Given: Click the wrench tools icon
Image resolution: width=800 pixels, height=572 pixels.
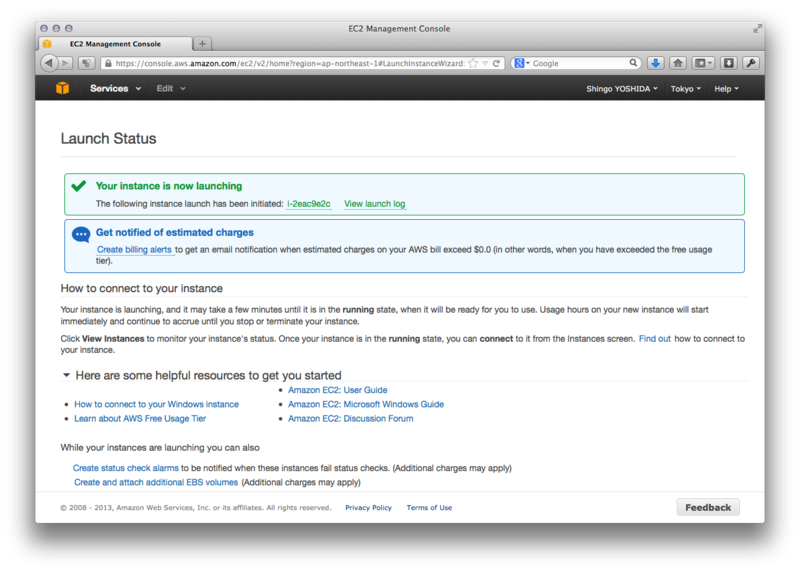Looking at the screenshot, I should click(x=751, y=63).
